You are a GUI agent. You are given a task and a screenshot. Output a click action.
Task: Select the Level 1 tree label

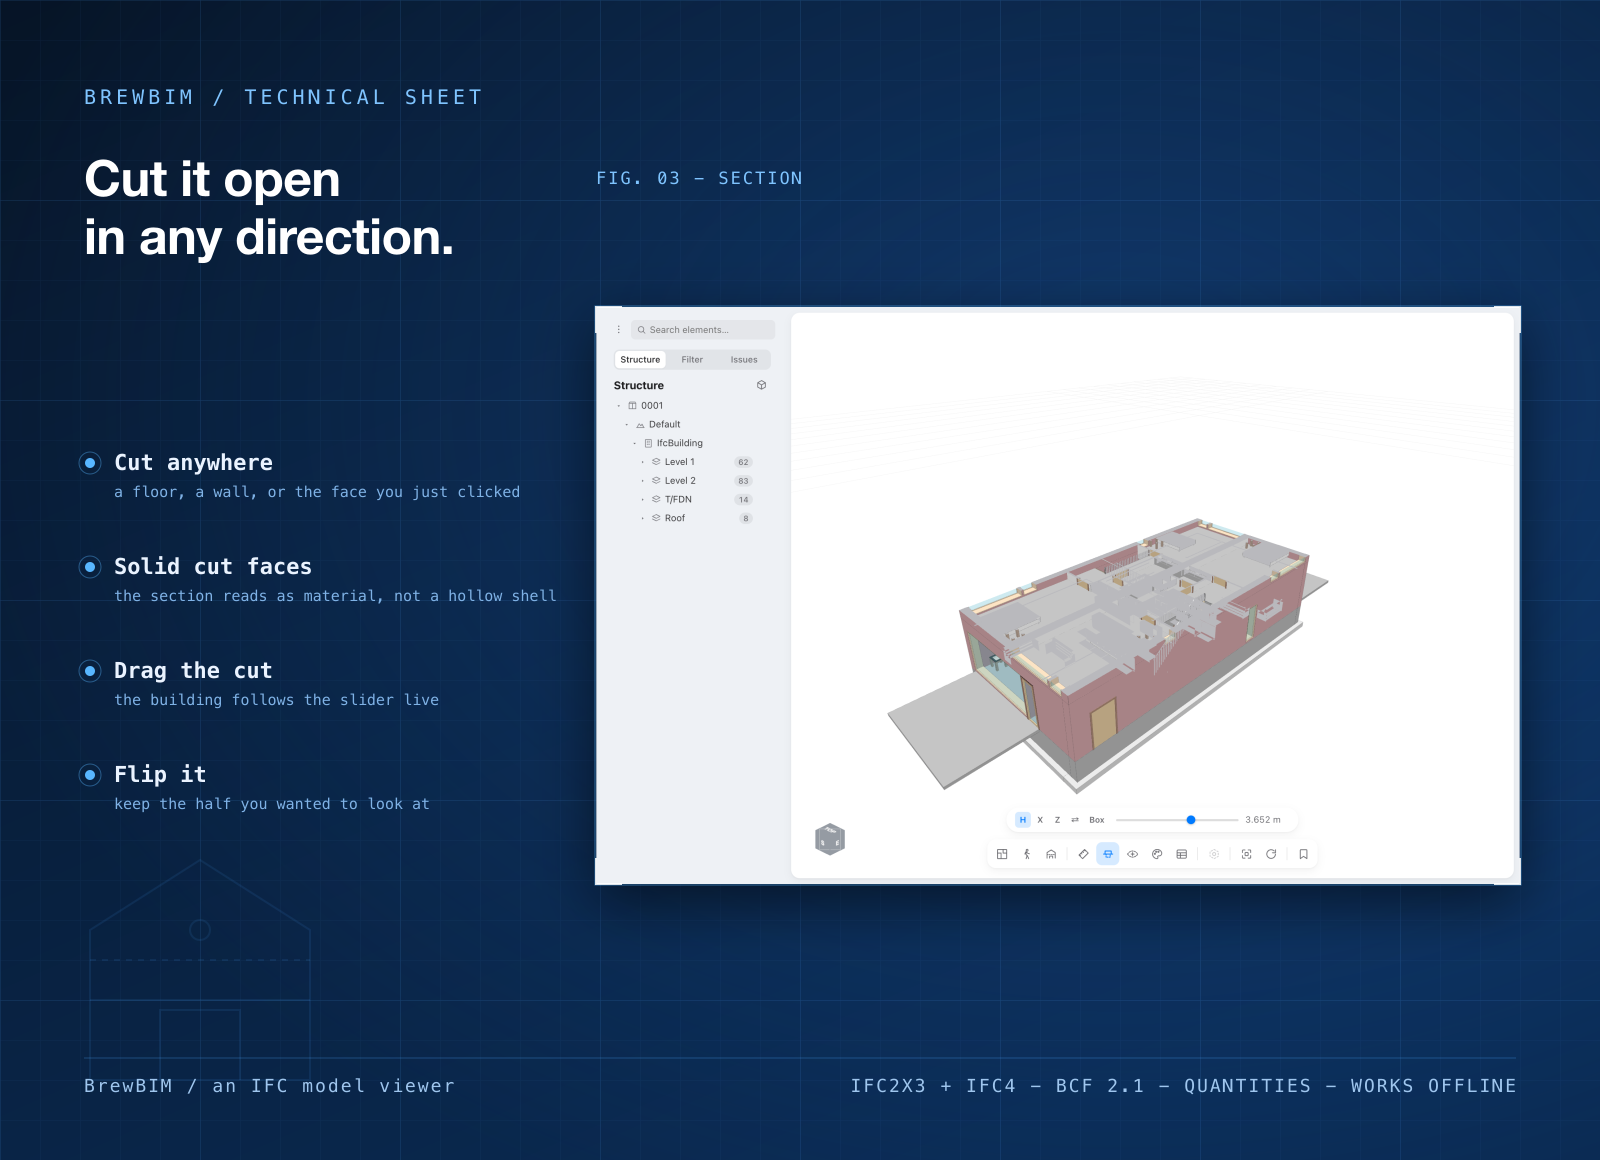(x=680, y=462)
